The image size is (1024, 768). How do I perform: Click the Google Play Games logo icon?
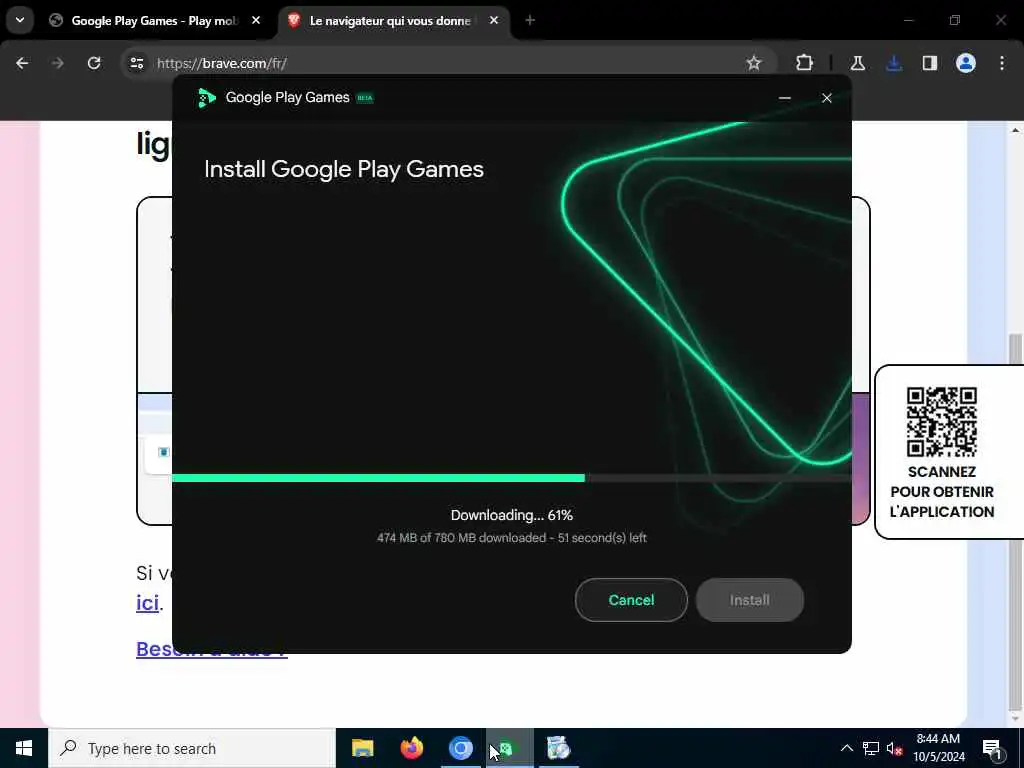click(206, 98)
